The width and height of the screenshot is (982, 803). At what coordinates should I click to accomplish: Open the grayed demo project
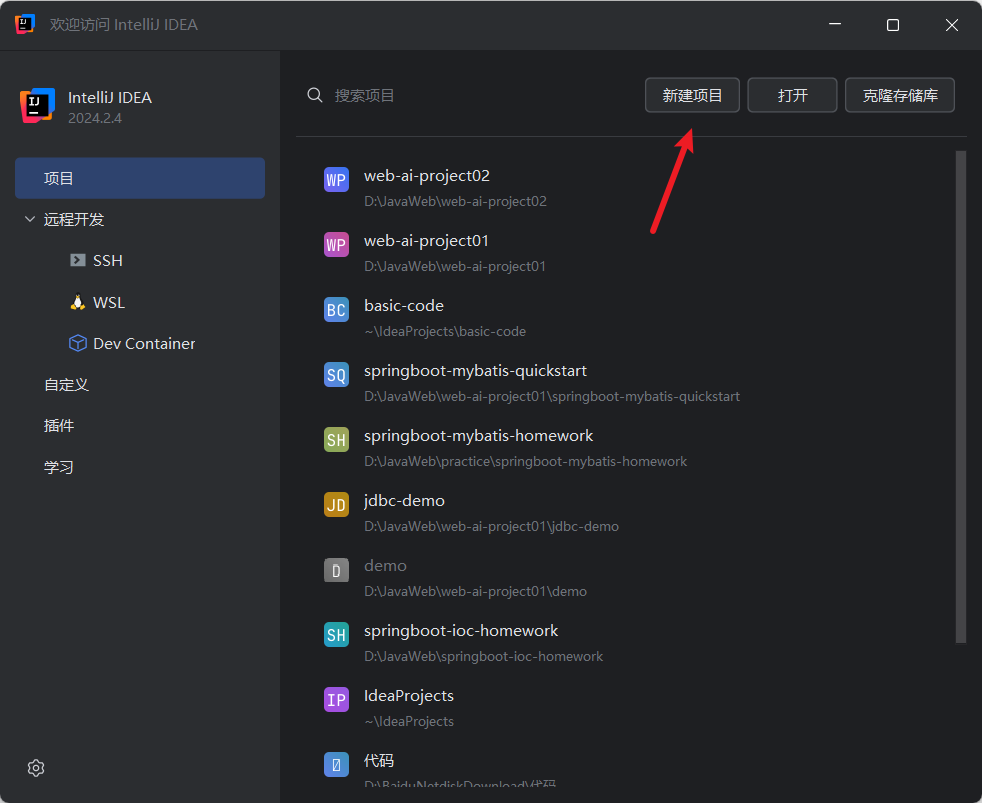pos(385,566)
